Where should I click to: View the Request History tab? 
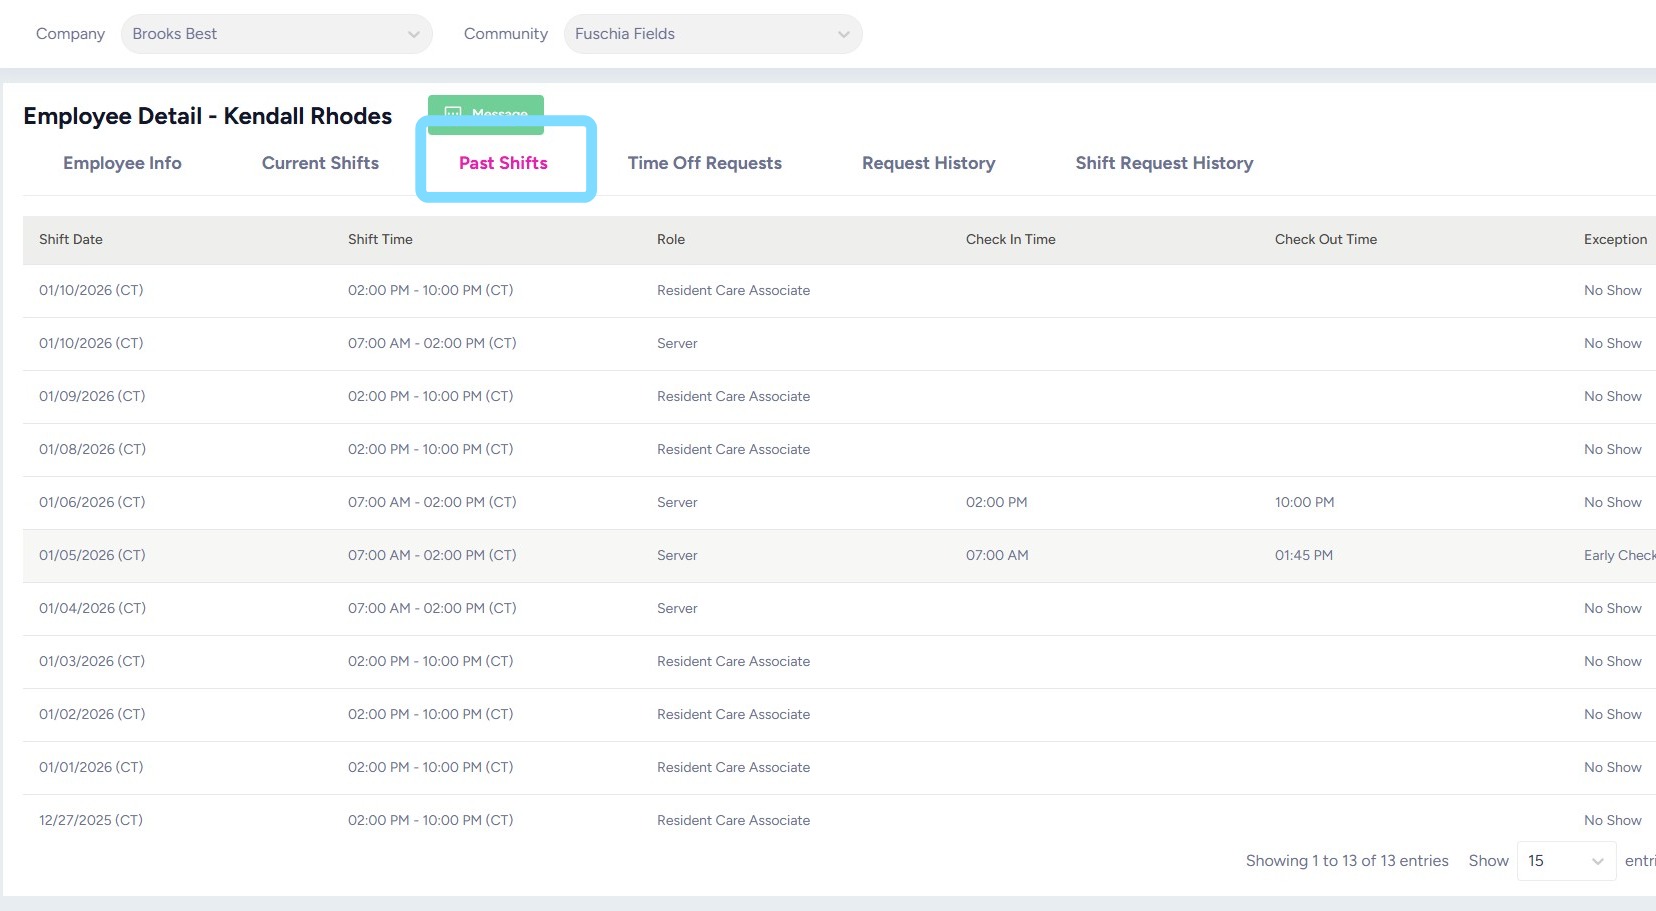tap(928, 163)
